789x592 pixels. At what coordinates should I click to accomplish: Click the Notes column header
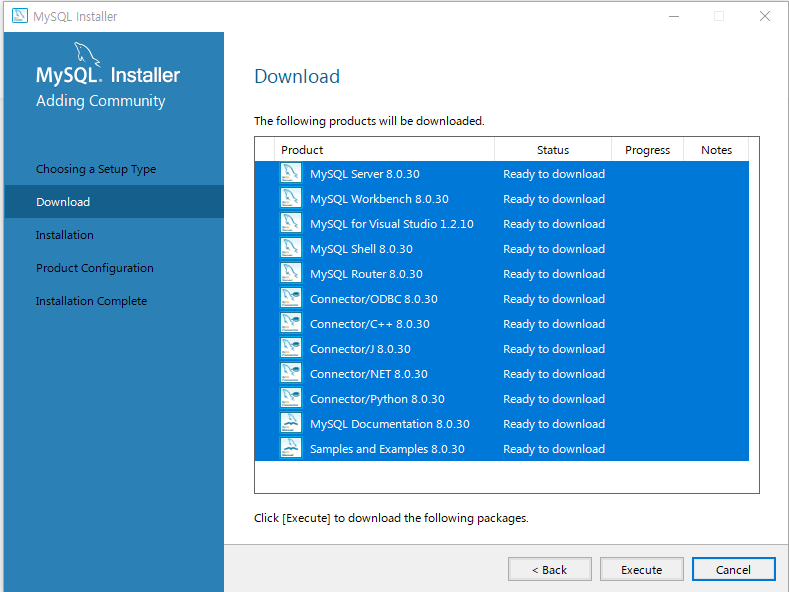[717, 150]
